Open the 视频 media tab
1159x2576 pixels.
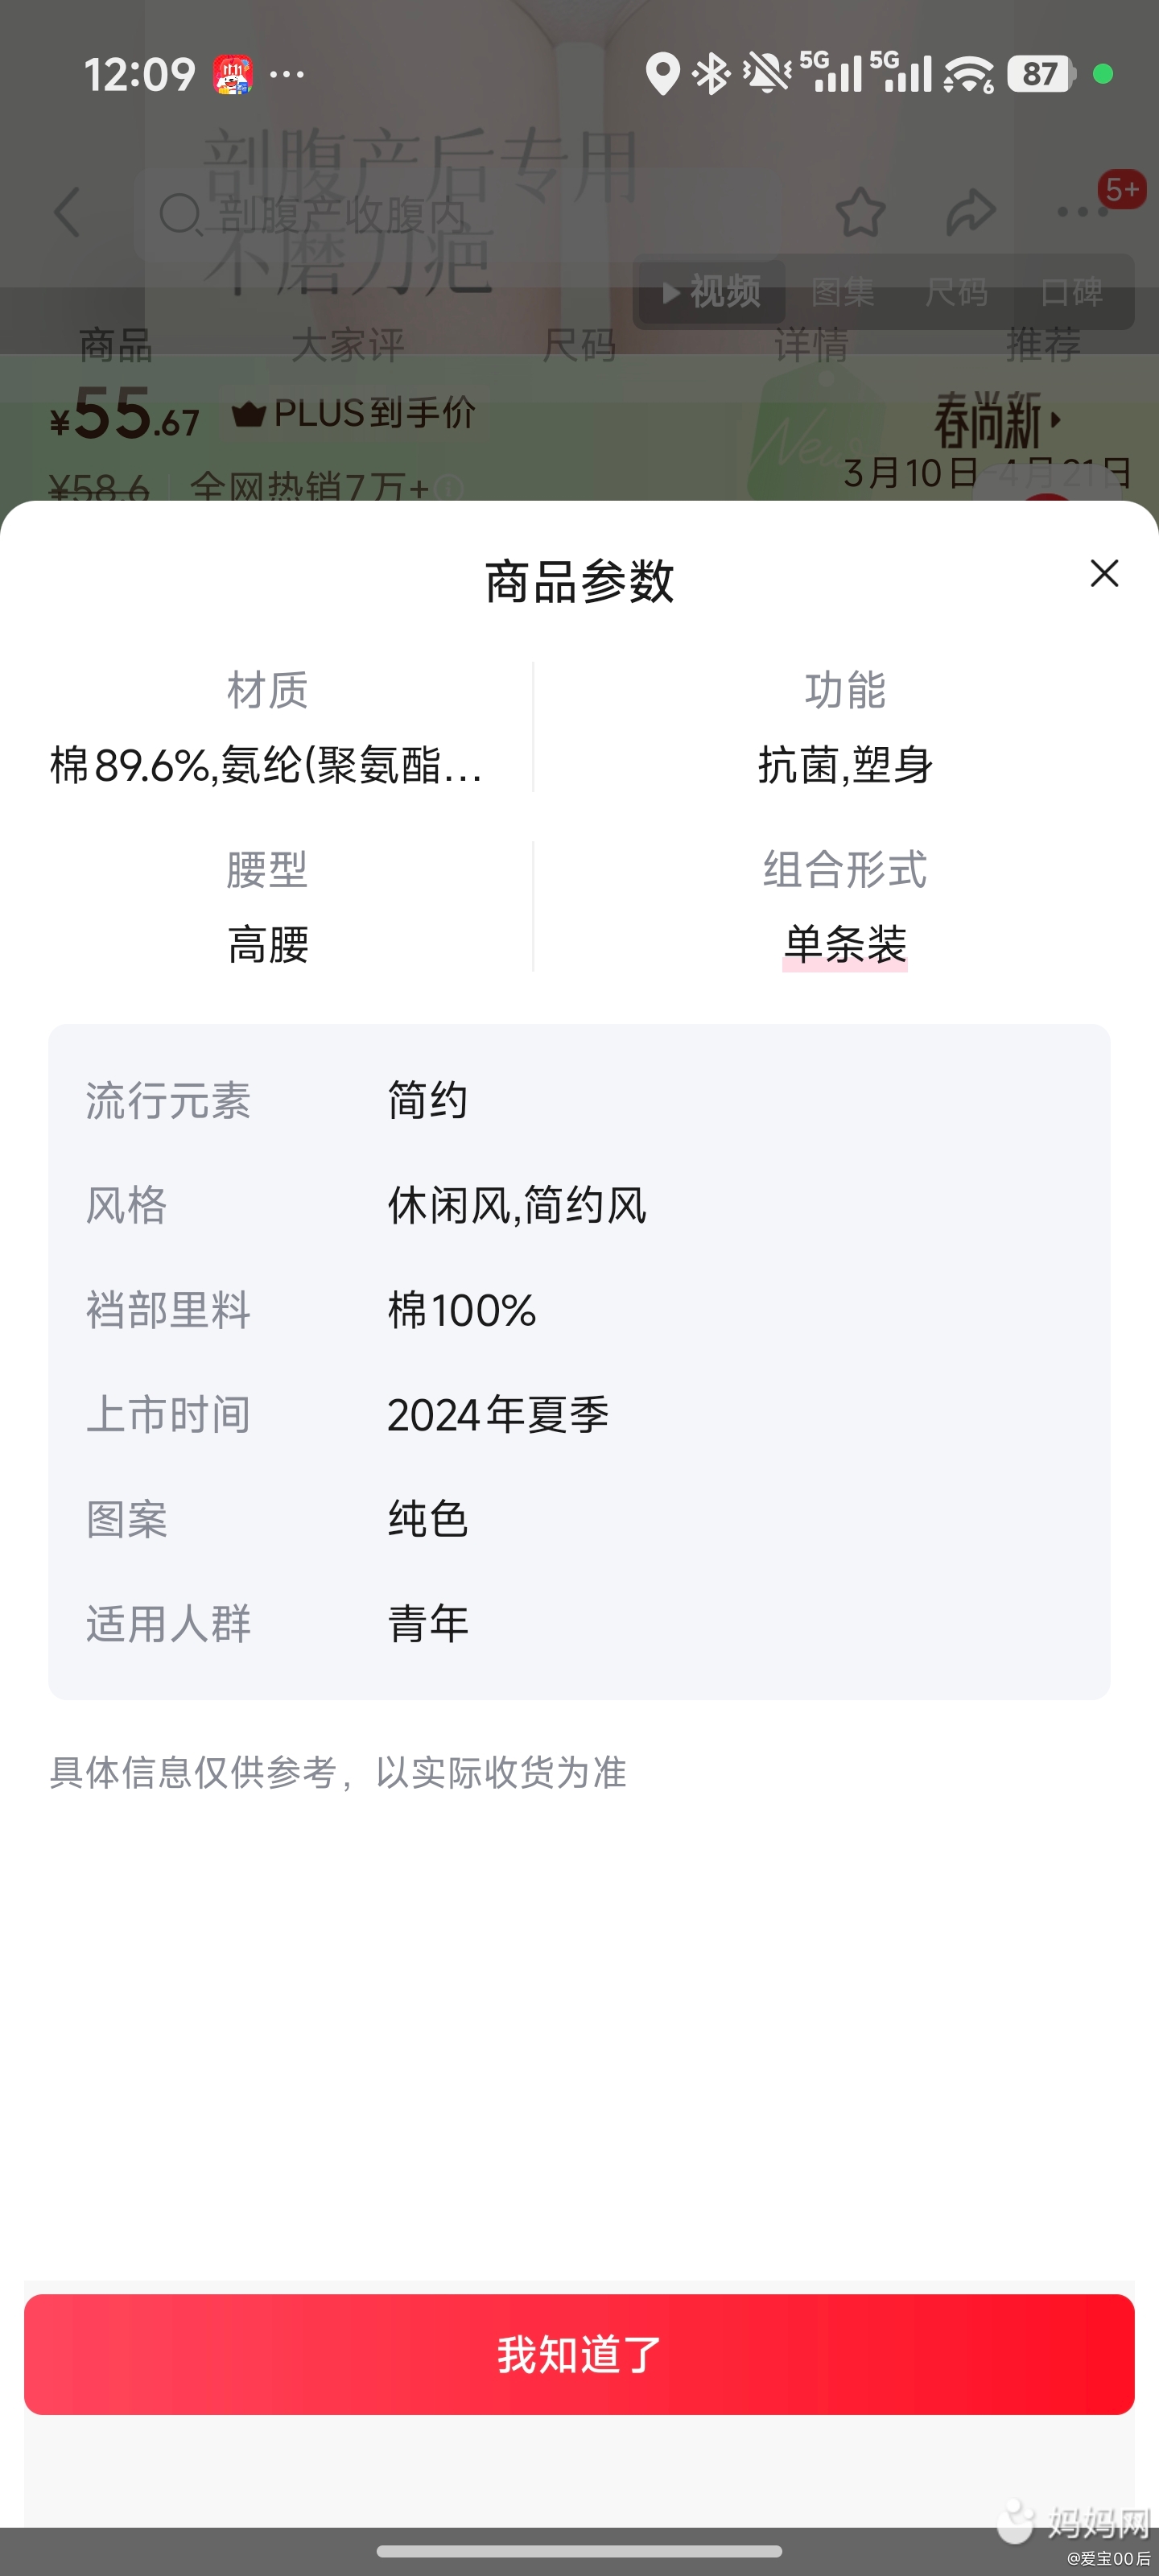712,292
